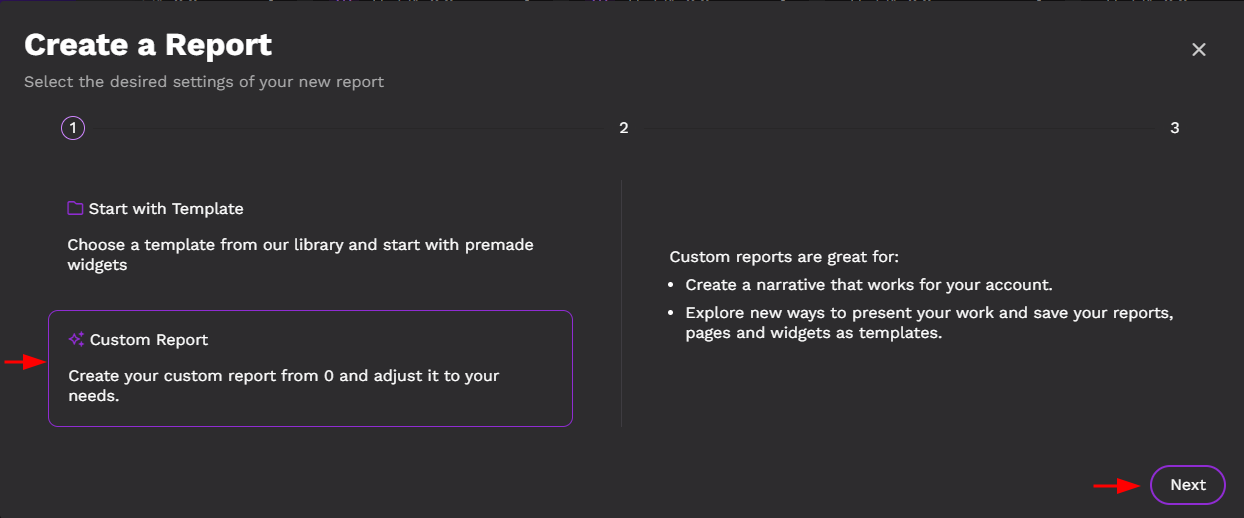Click the 'Explore new ways' bullet point
This screenshot has height=518, width=1244.
coord(929,323)
